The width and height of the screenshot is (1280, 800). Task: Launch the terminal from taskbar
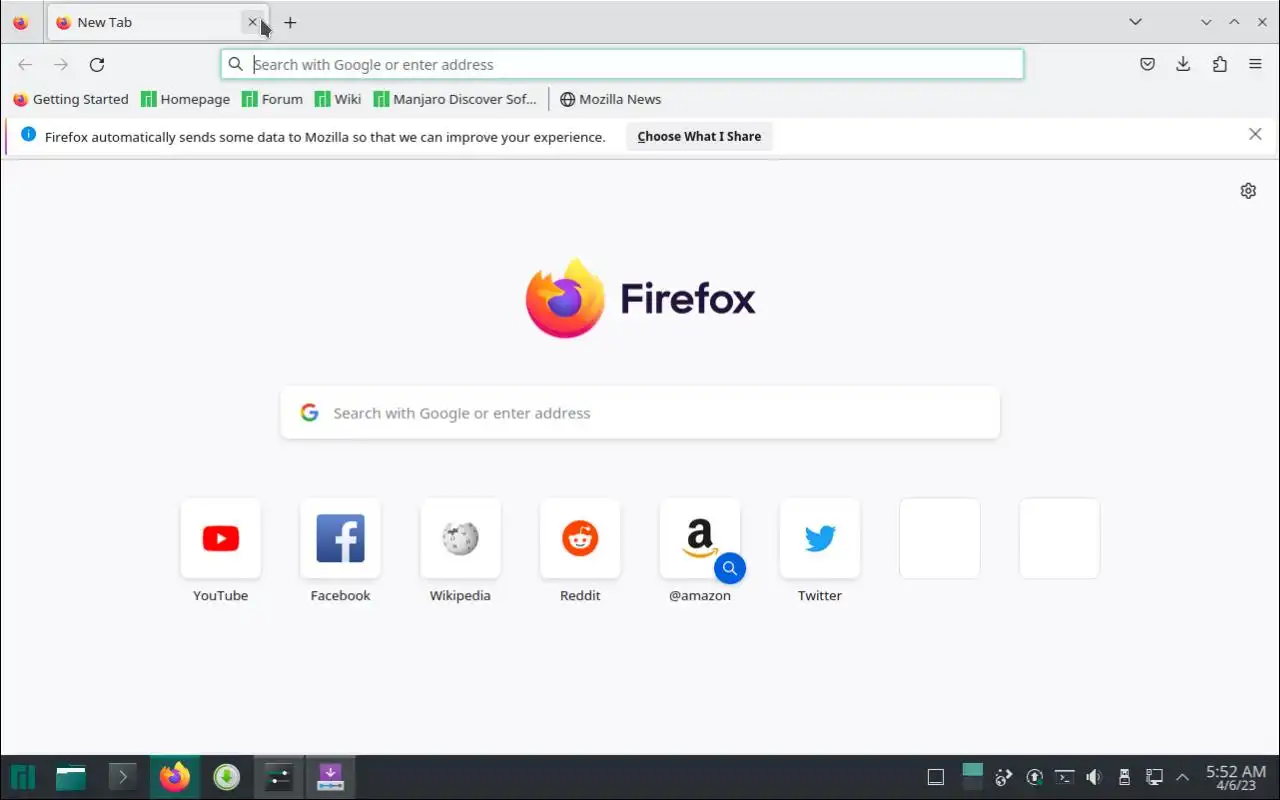122,777
